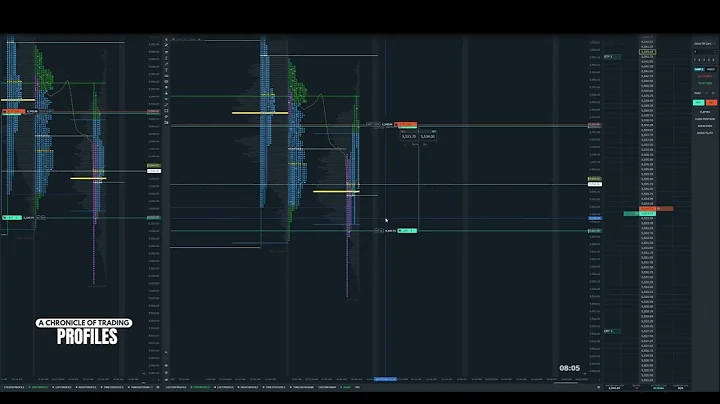Select the ellipse tool in drawing toolbar
The image size is (720, 404).
166,82
